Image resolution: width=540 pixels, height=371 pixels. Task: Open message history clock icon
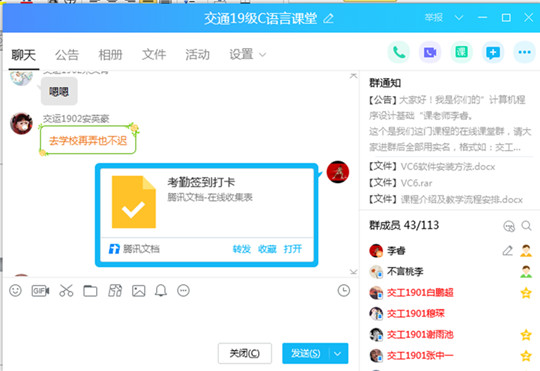point(344,291)
